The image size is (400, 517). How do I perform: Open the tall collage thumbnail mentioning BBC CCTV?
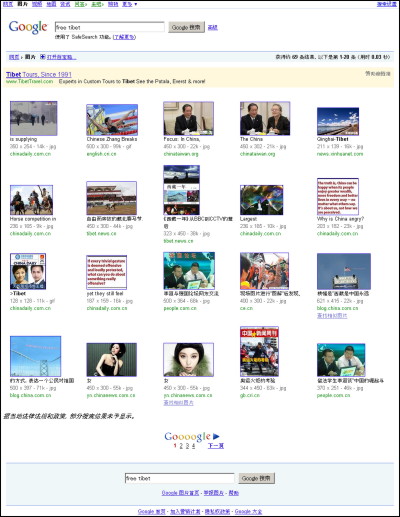pyautogui.click(x=182, y=190)
